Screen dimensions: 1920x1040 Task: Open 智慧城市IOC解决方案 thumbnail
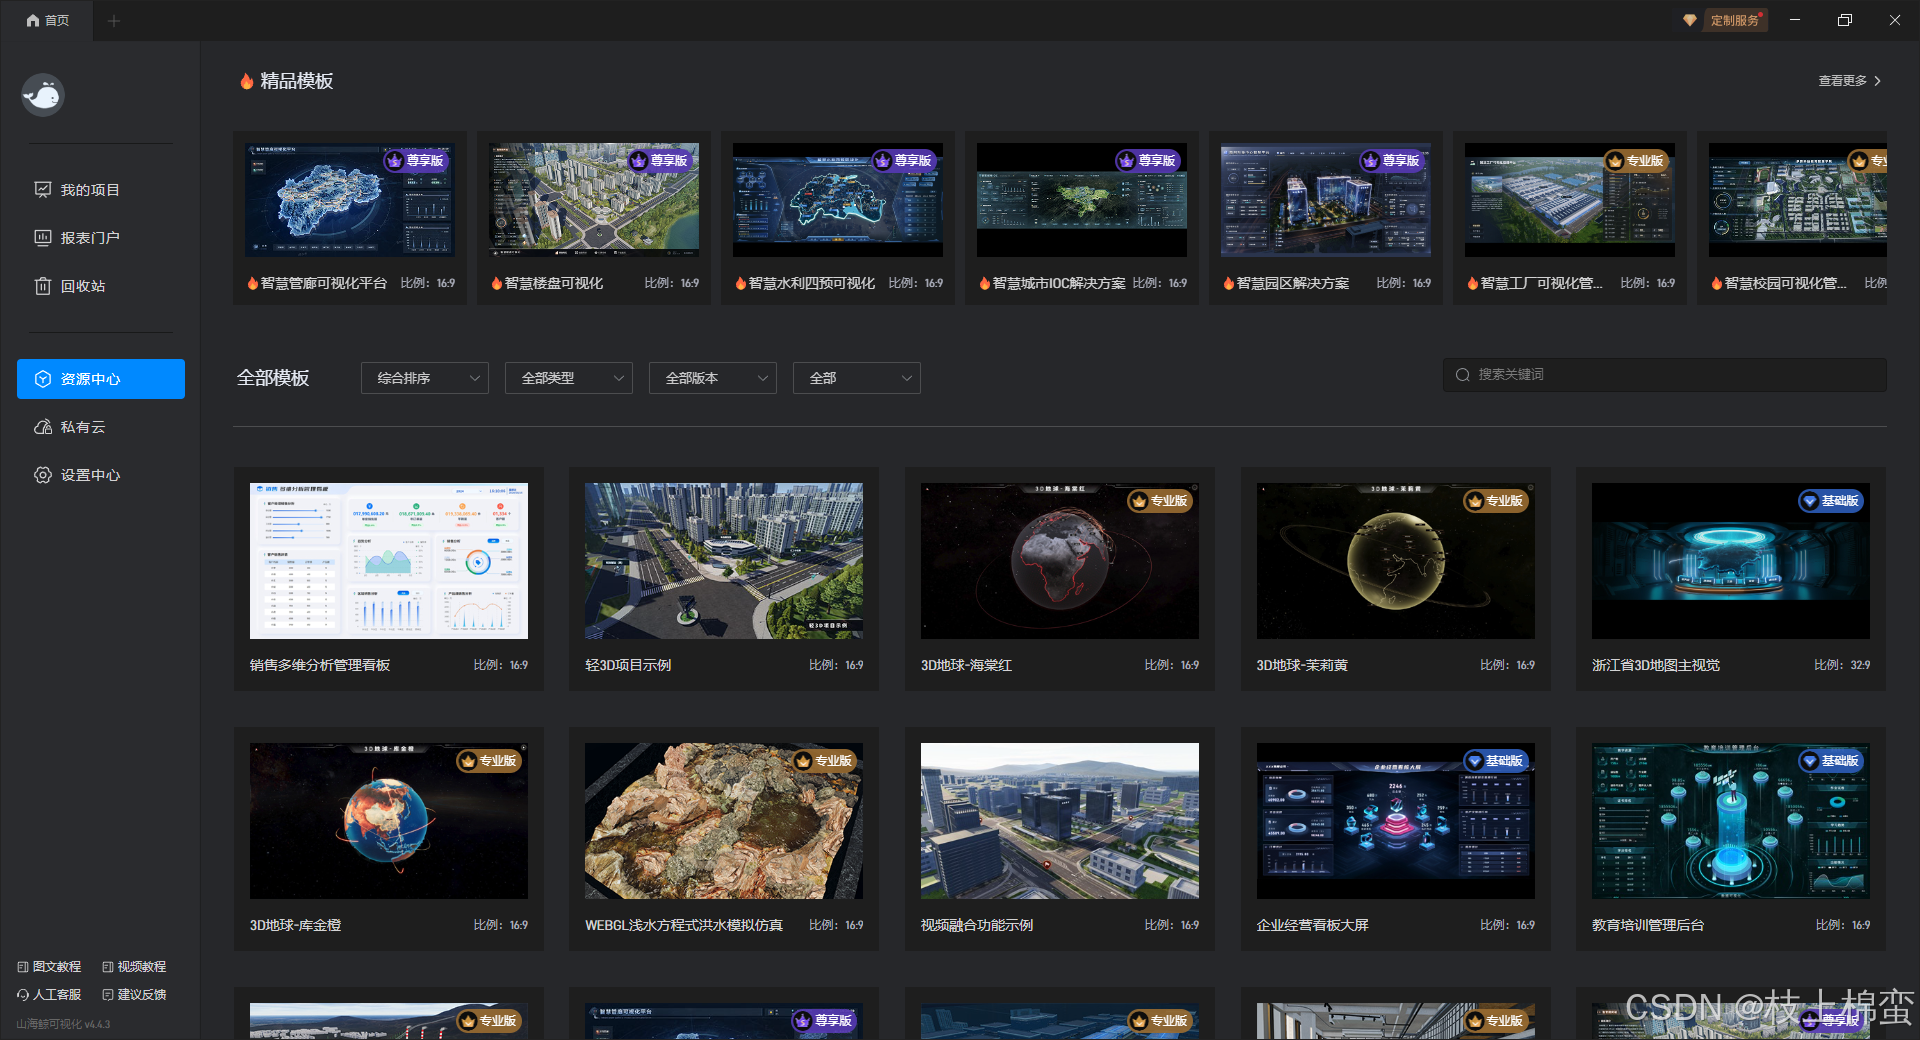1082,200
